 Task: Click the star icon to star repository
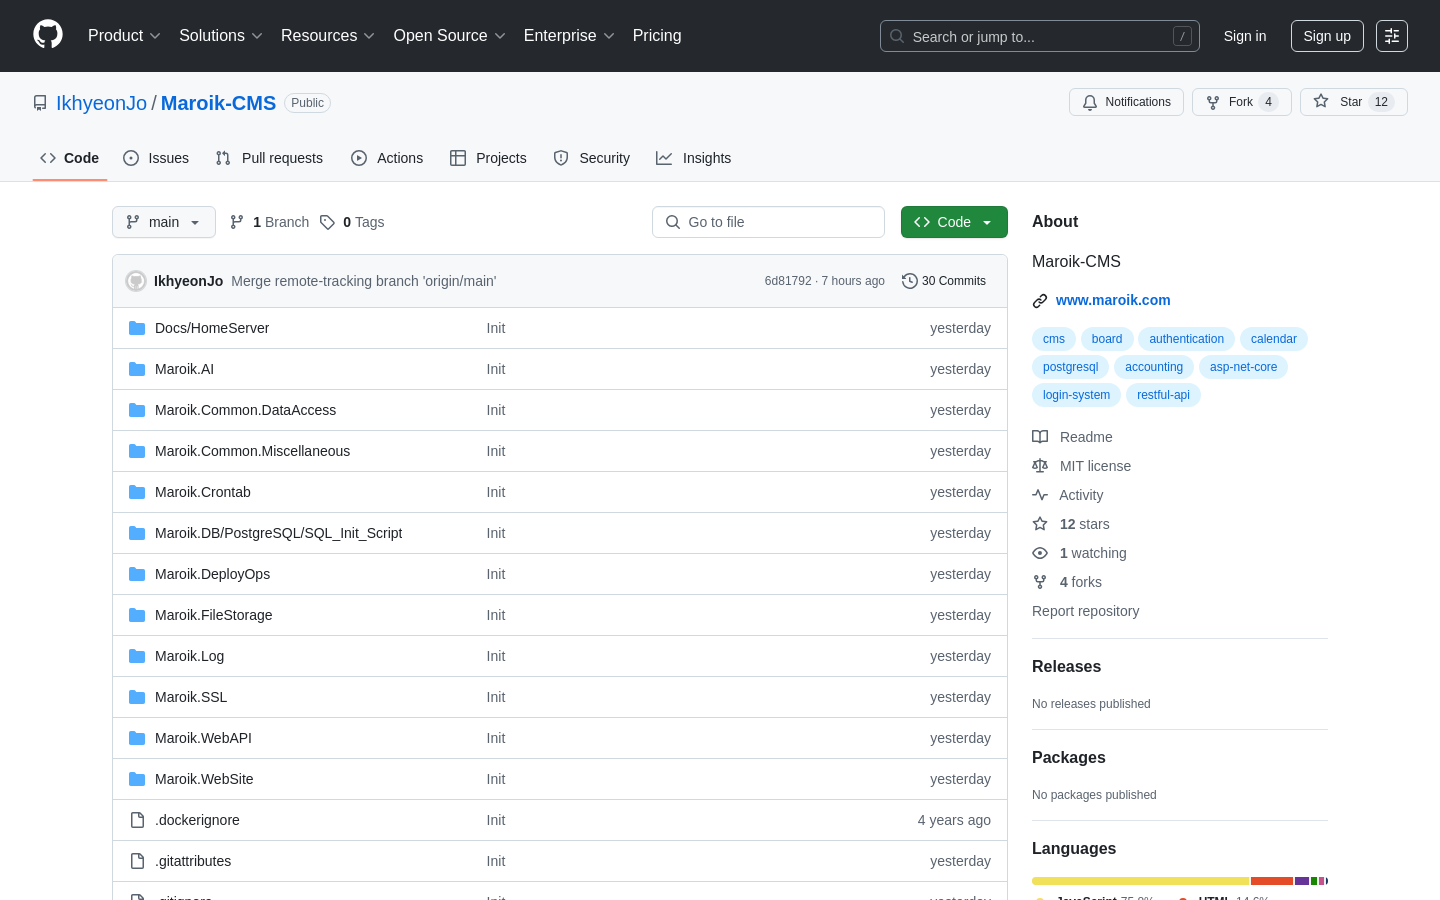tap(1321, 101)
